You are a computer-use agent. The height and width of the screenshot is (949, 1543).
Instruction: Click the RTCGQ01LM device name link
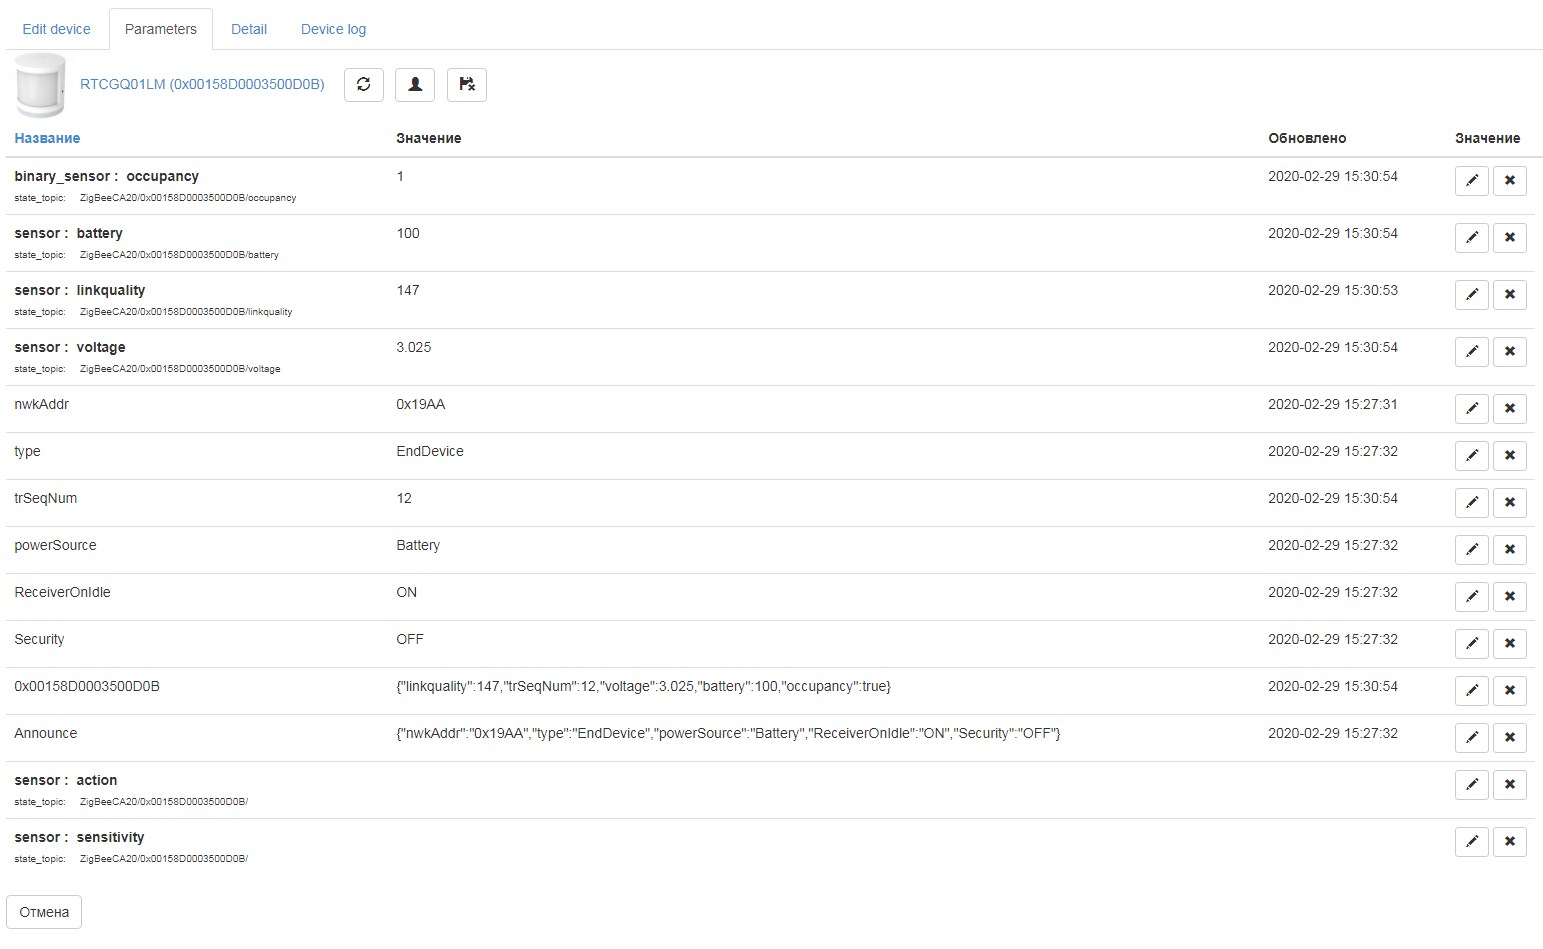(200, 85)
